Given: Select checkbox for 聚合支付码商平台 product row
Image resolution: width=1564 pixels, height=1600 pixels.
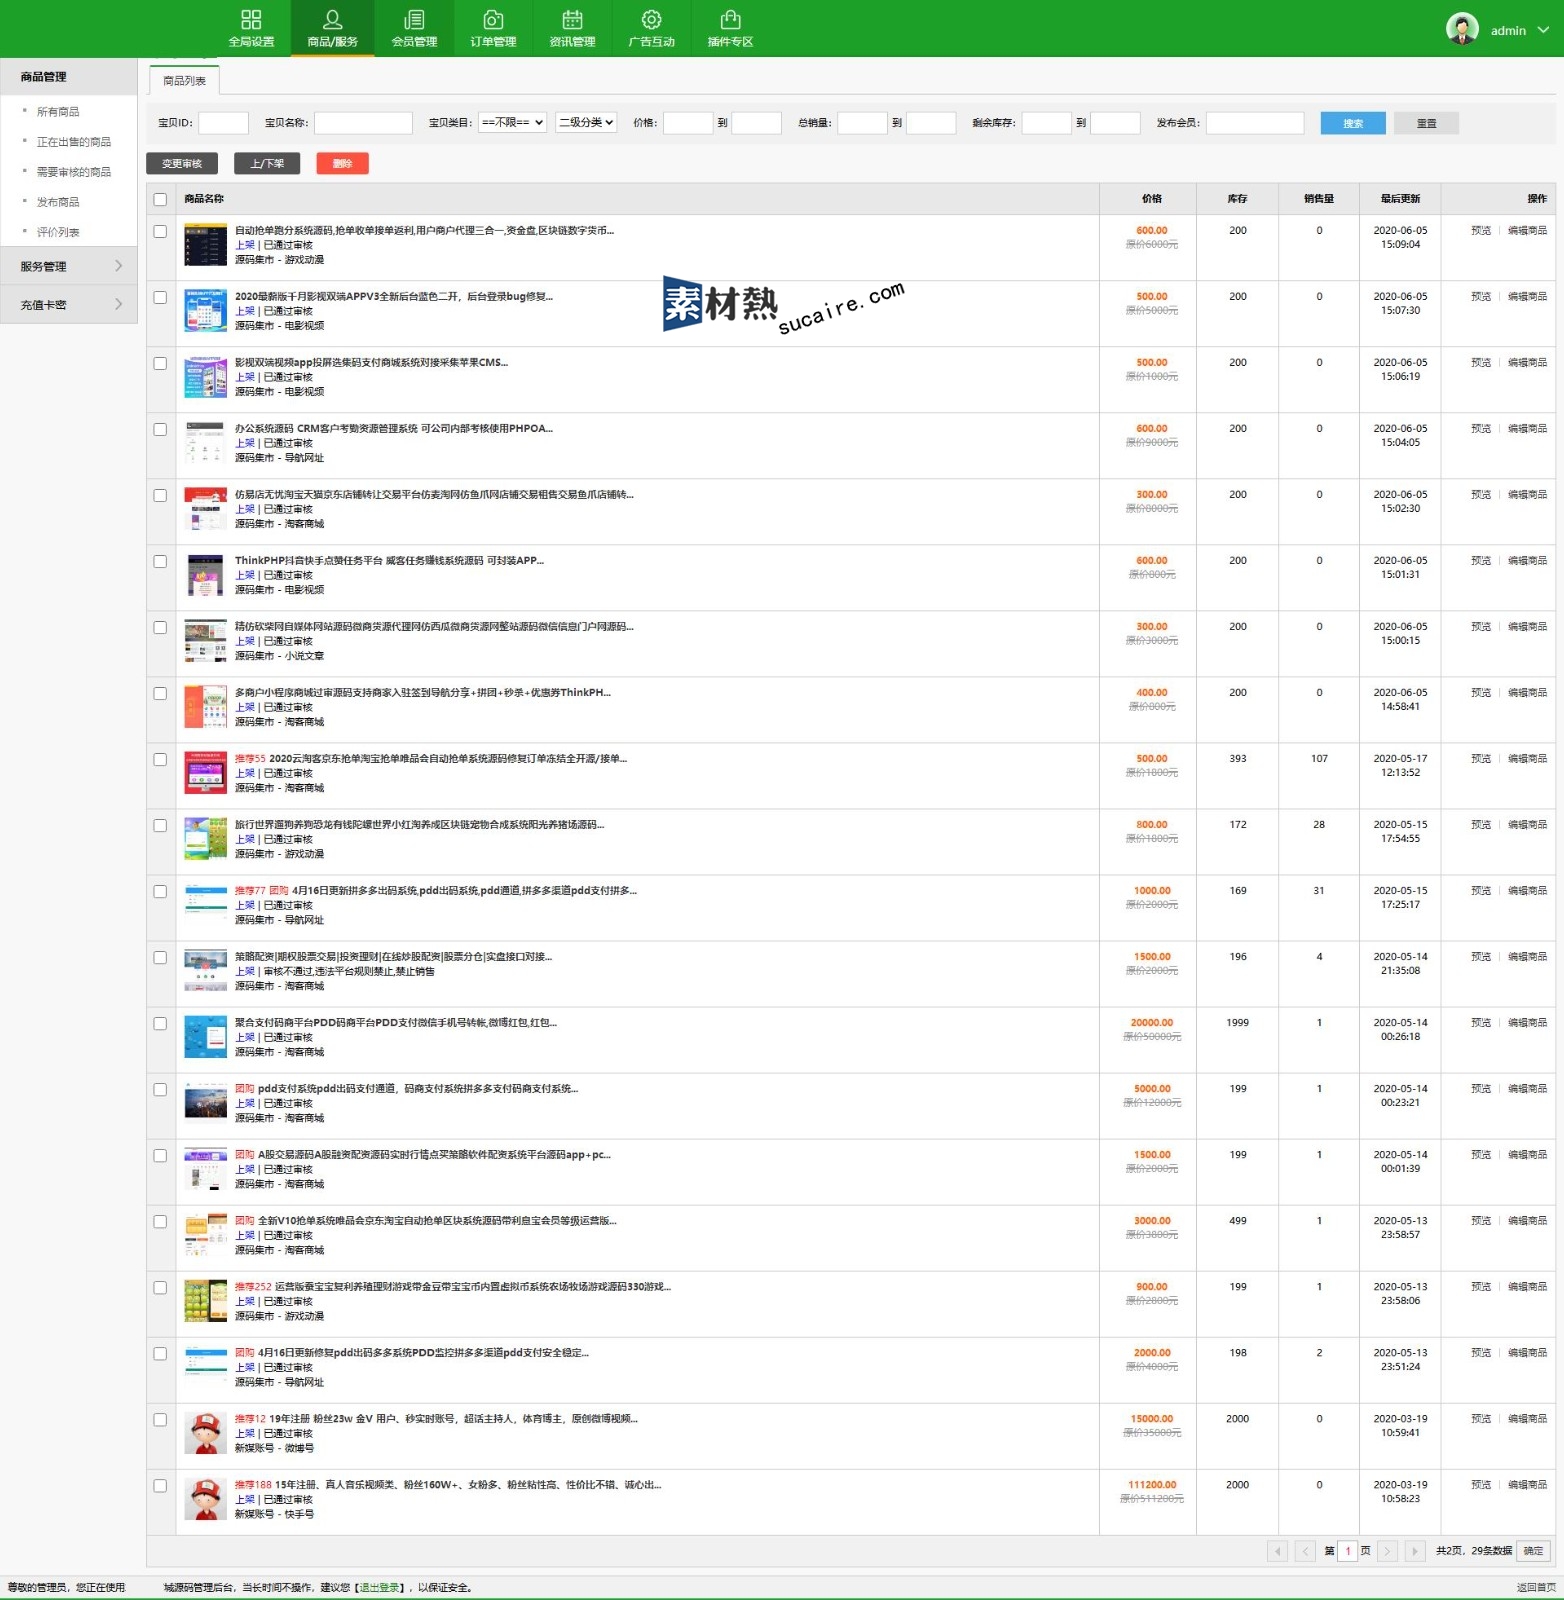Looking at the screenshot, I should (x=160, y=1023).
